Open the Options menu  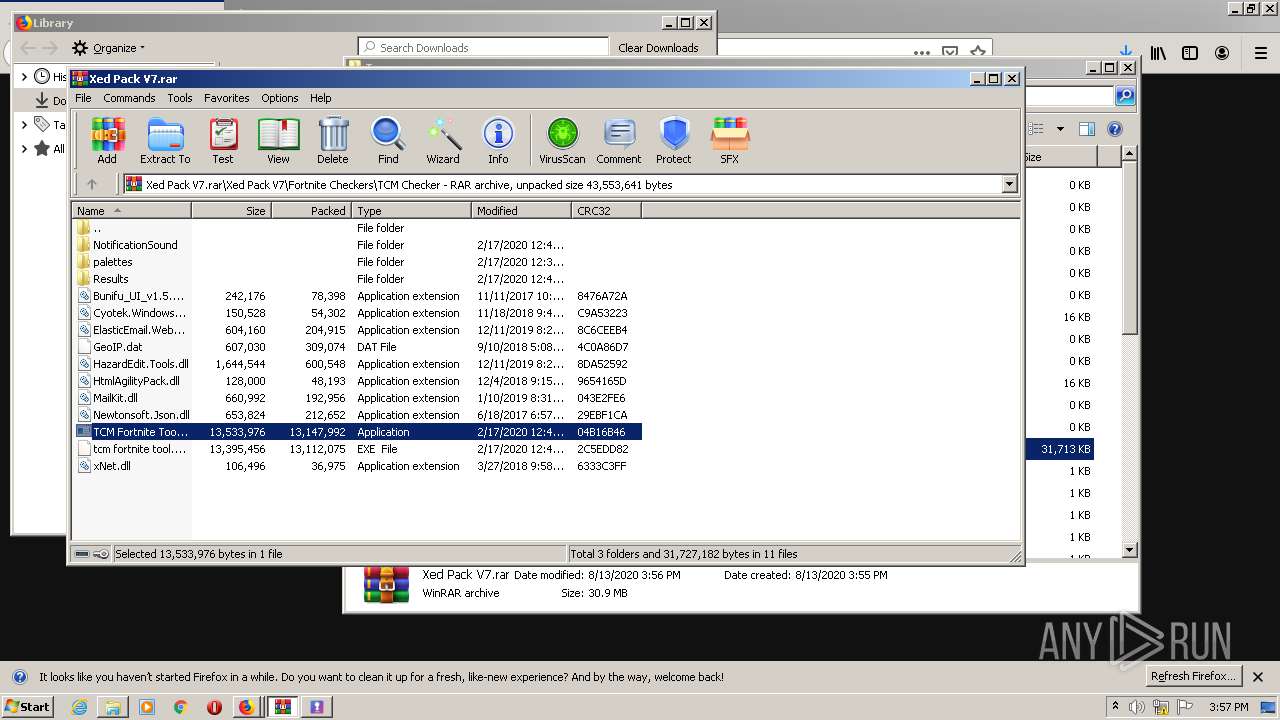click(280, 98)
